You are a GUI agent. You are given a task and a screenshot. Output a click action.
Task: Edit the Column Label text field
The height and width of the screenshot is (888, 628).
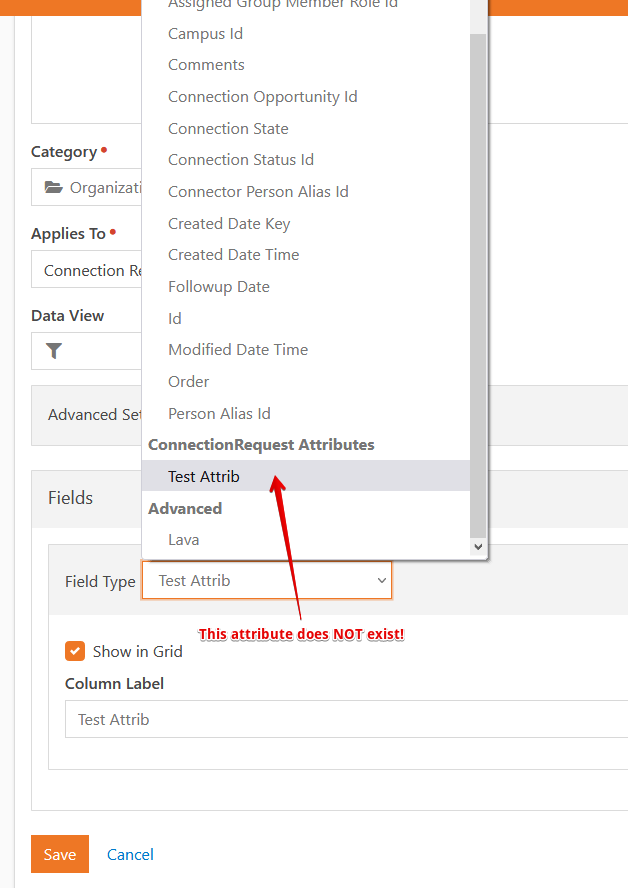pyautogui.click(x=346, y=719)
